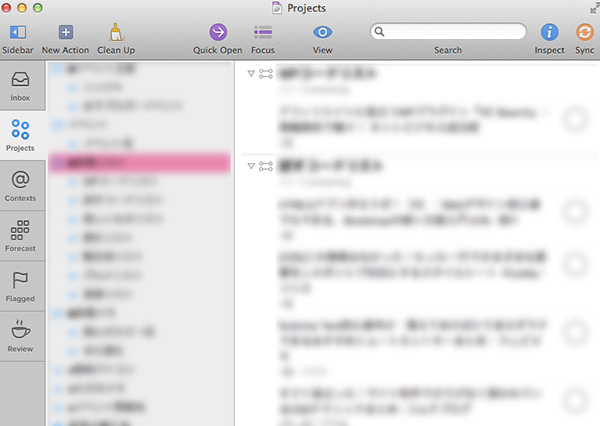Select the Projects perspective tab

click(20, 135)
